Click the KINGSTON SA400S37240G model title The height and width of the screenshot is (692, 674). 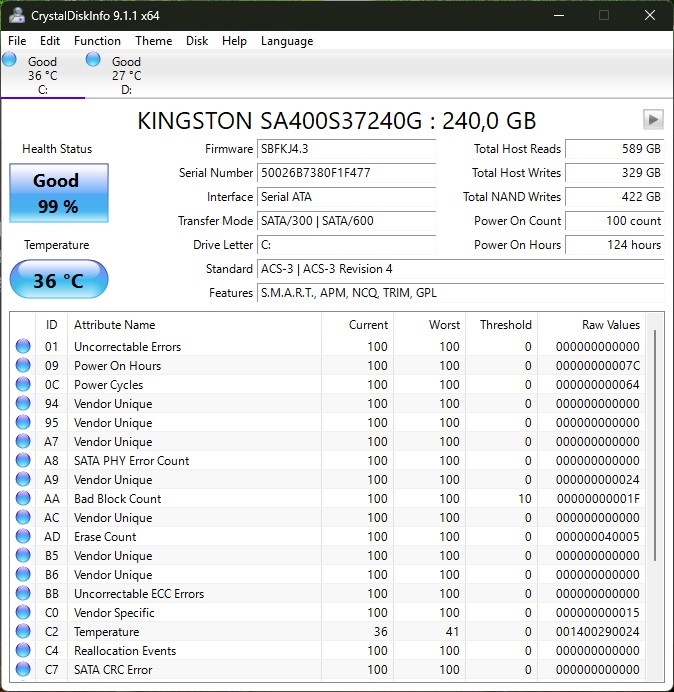(337, 120)
